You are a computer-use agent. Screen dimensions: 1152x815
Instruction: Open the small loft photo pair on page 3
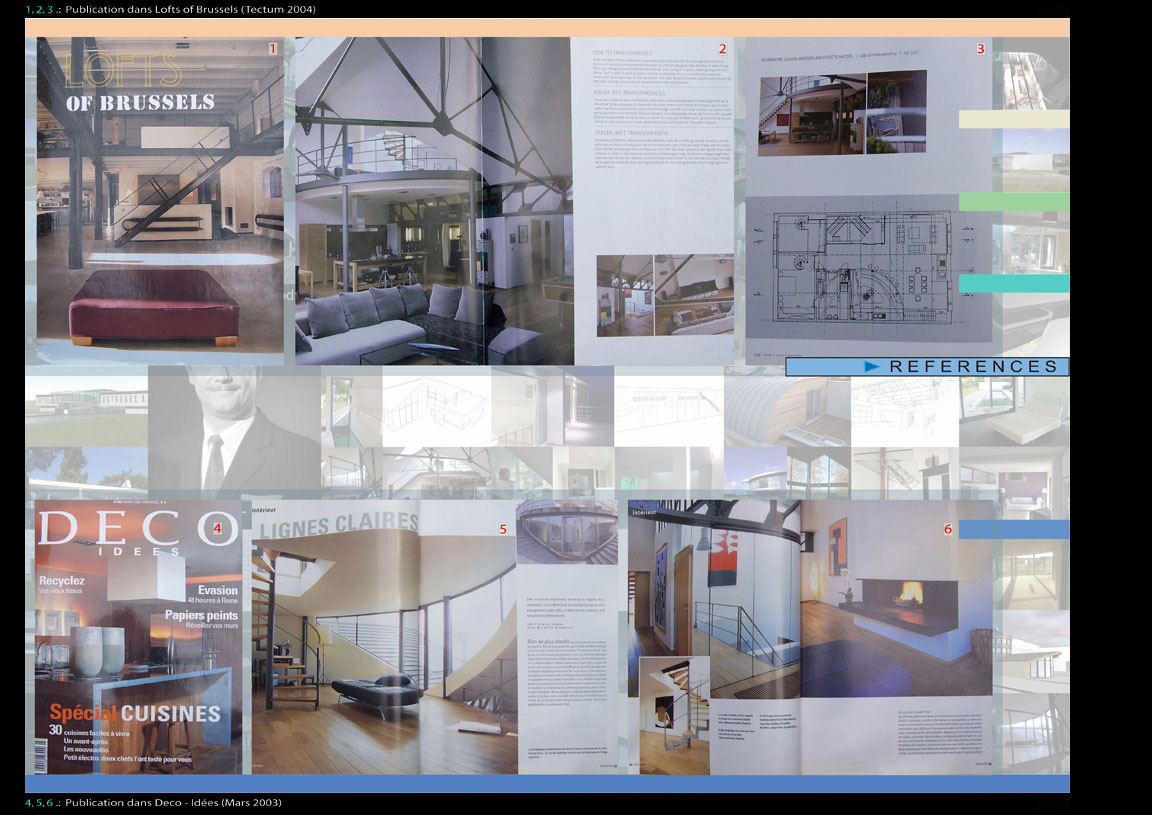click(842, 112)
